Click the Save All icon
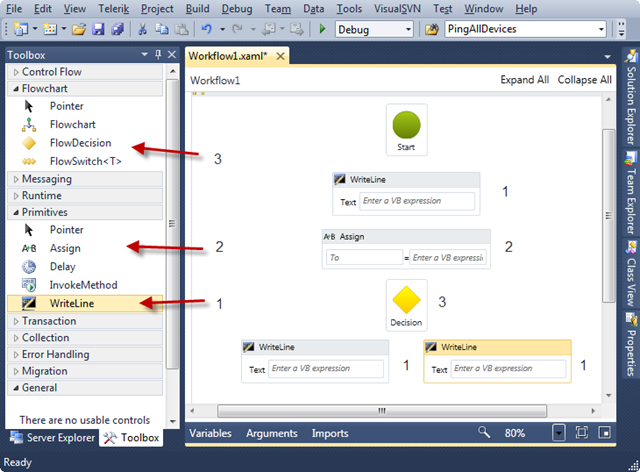This screenshot has height=472, width=640. [118, 29]
